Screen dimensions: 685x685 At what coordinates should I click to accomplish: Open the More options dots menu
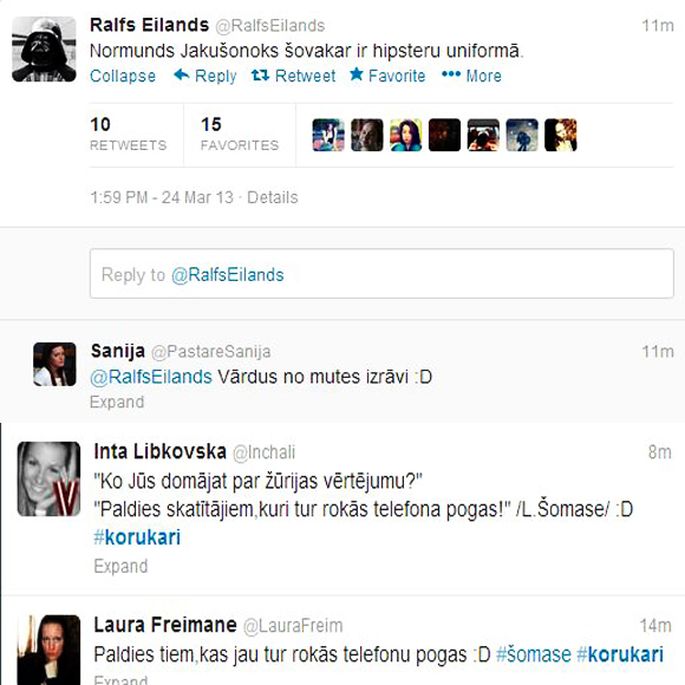(x=451, y=75)
